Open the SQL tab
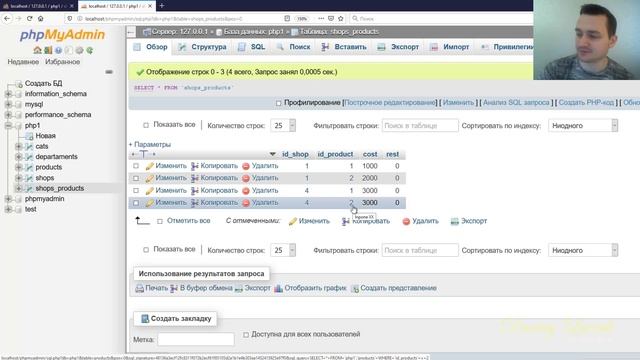Screen dimensions: 640x360 (x=252, y=47)
